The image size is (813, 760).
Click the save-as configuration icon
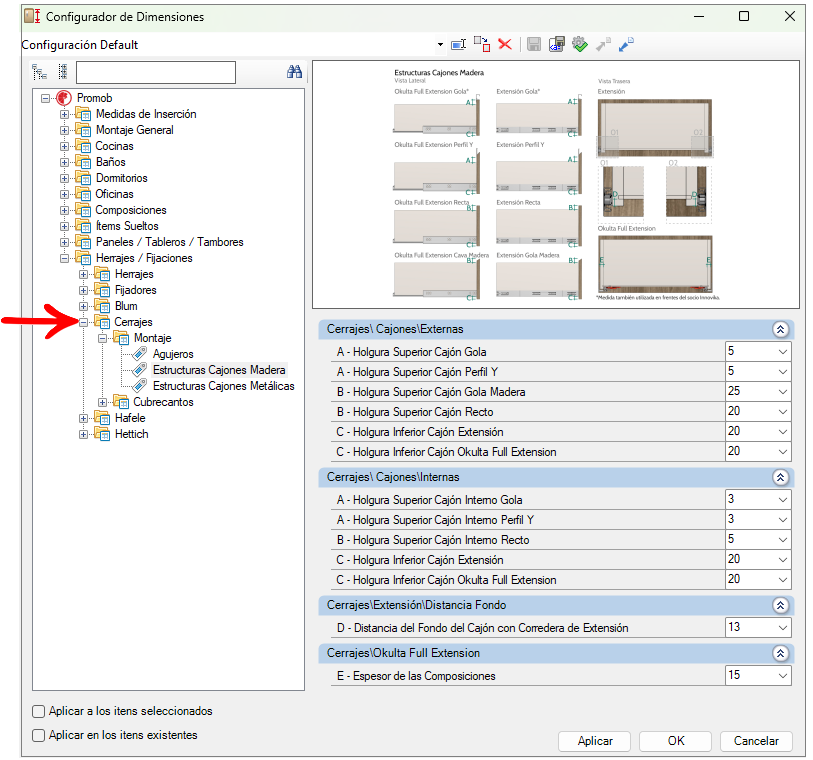coord(556,45)
